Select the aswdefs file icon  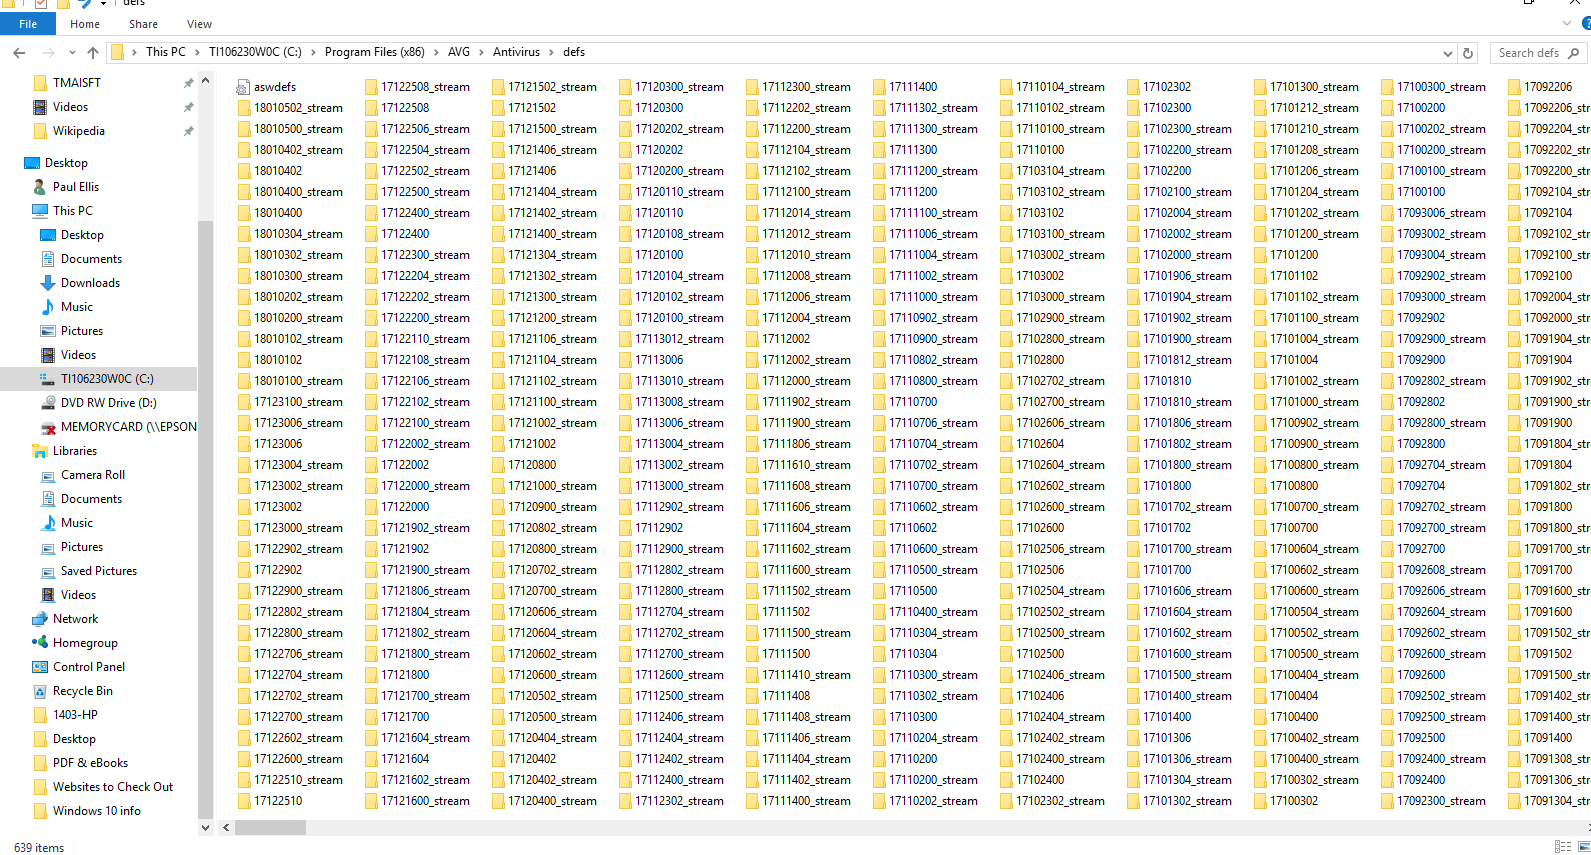(x=243, y=87)
